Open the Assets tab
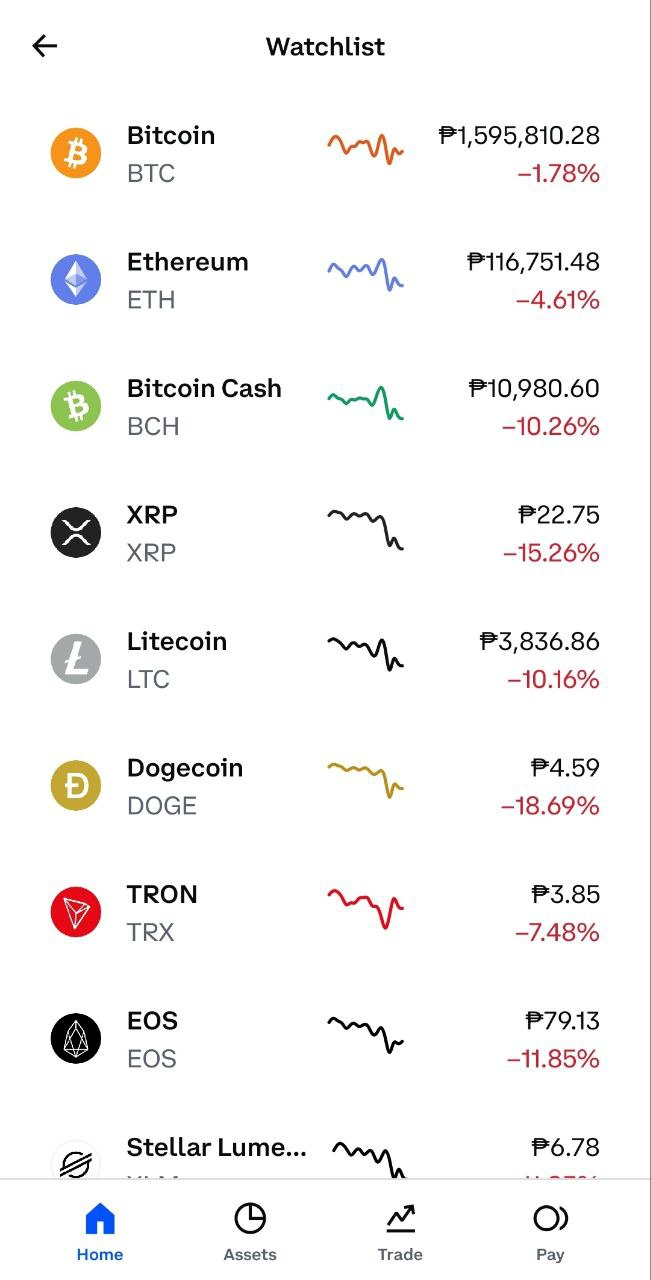The image size is (651, 1280). click(x=250, y=1233)
